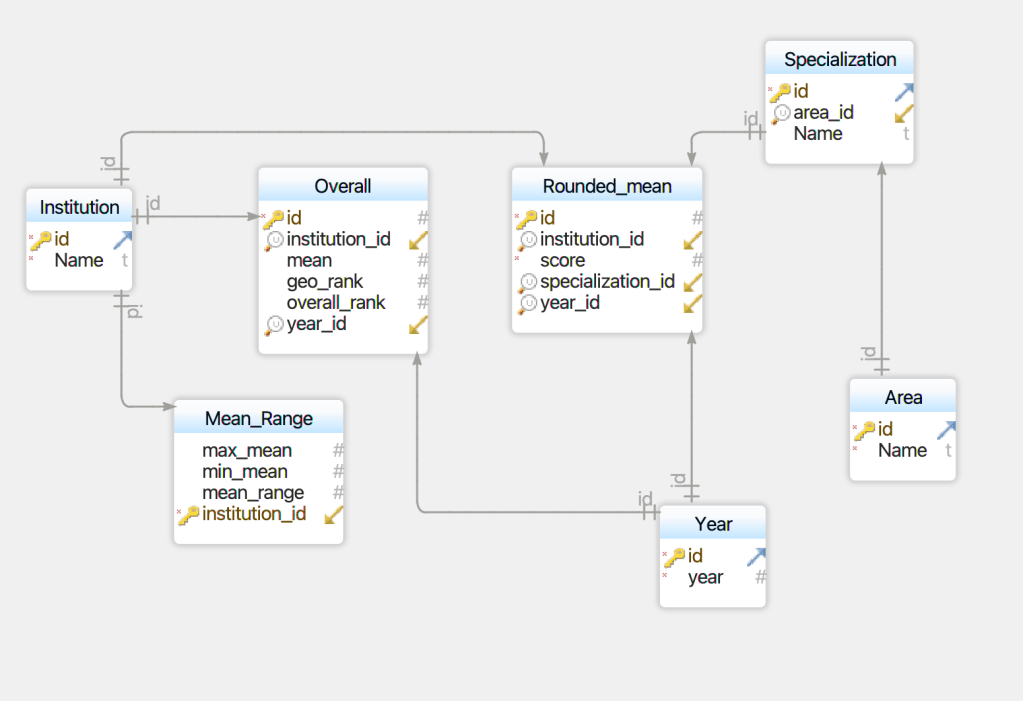Select the overall_rank column in Overall

click(335, 303)
